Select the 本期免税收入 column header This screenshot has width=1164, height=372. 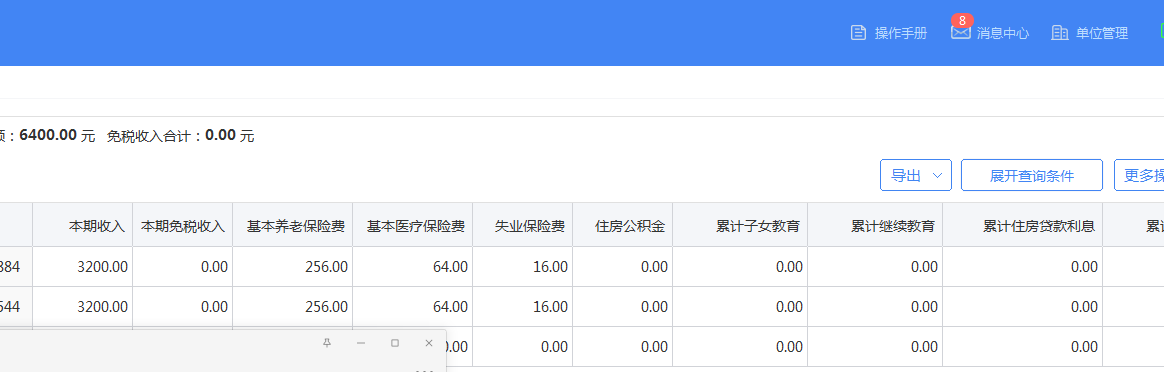click(x=183, y=226)
